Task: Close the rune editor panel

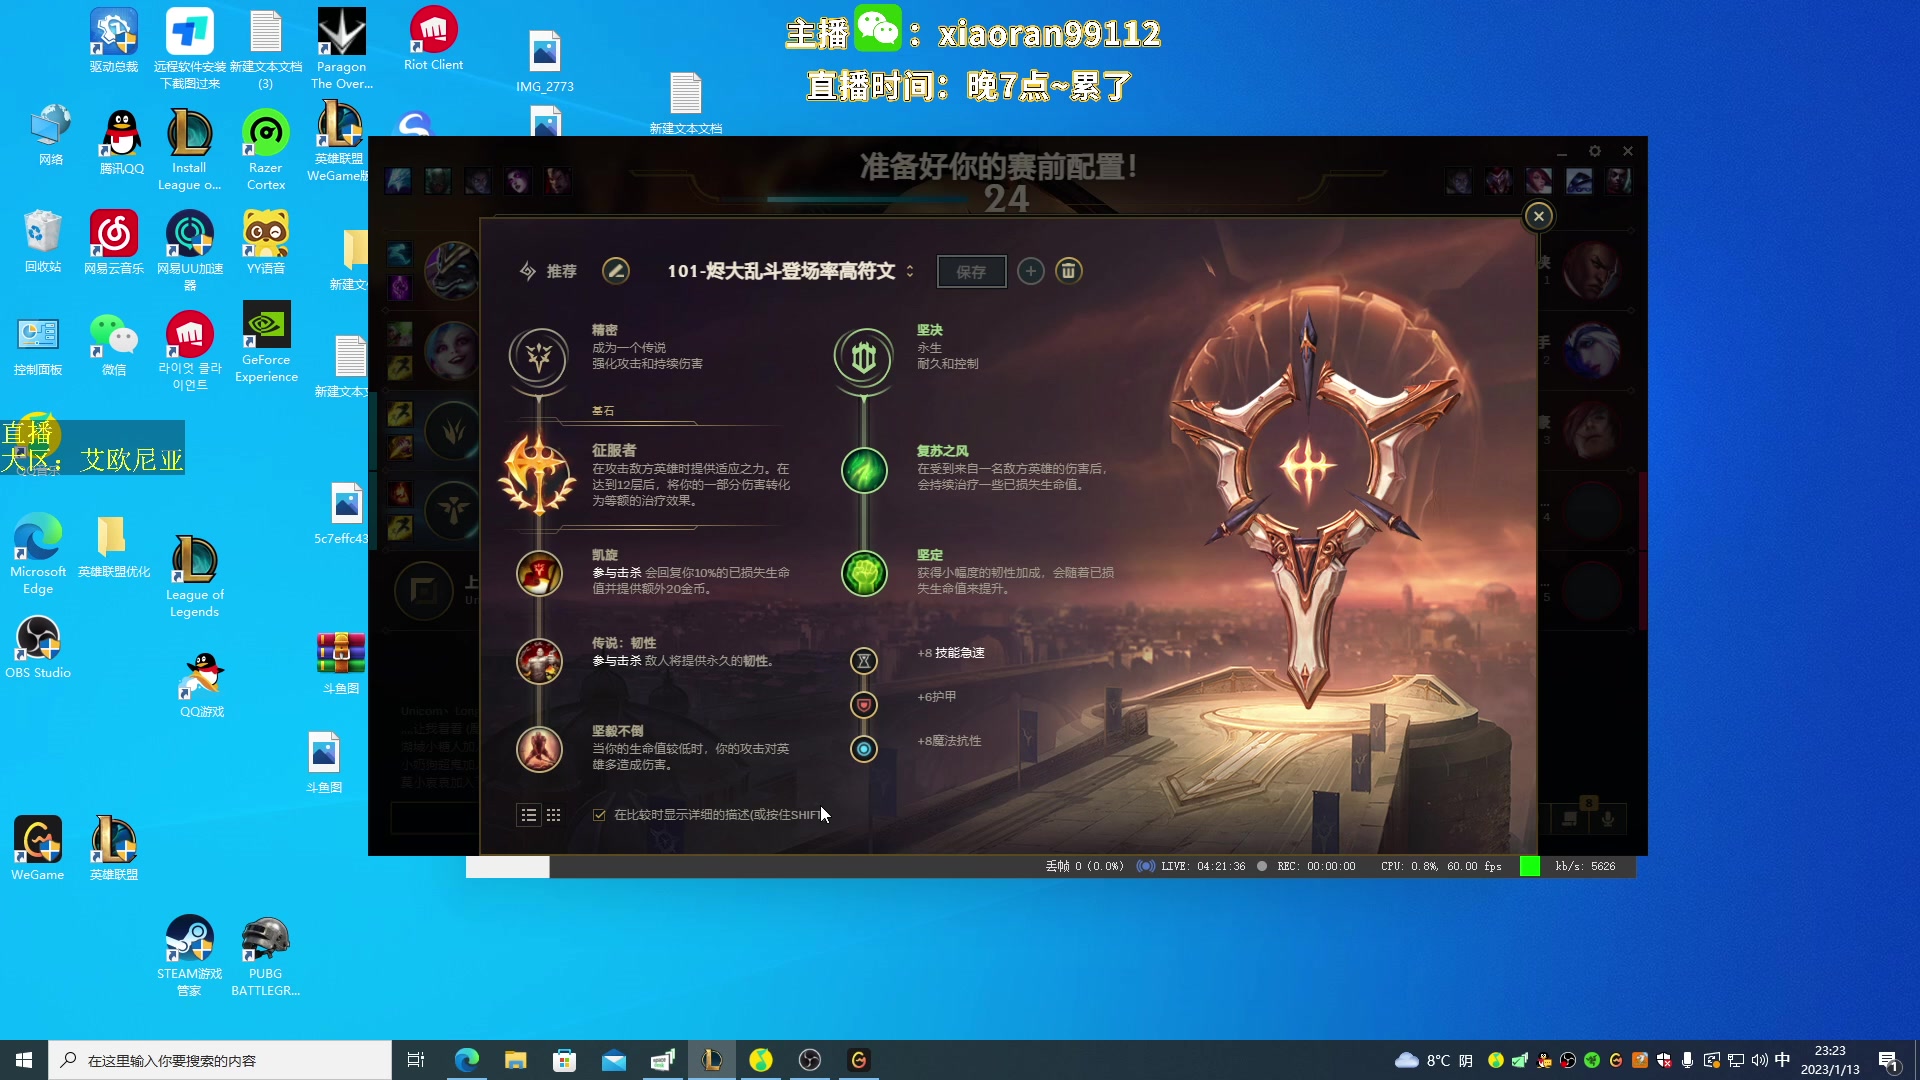Action: pos(1539,216)
